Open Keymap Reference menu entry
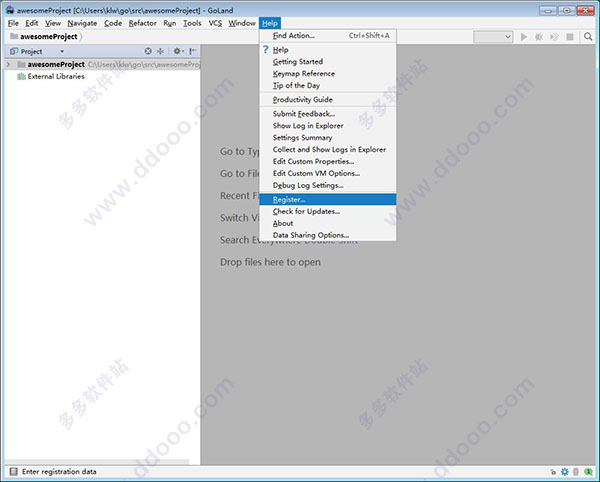The image size is (600, 482). [x=328, y=73]
